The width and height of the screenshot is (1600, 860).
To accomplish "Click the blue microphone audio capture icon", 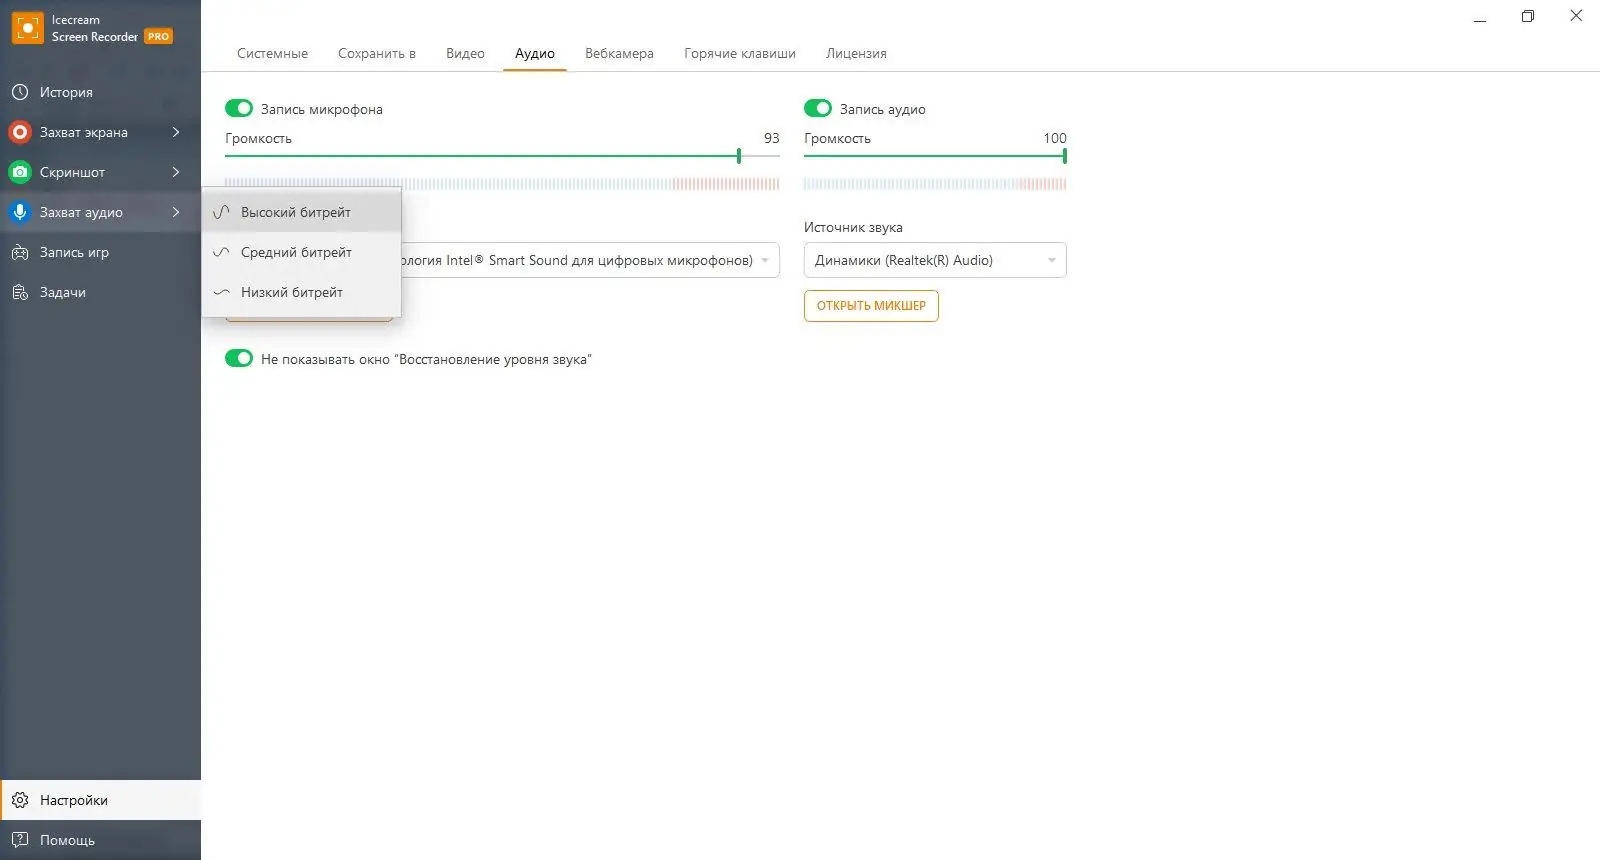I will (19, 212).
